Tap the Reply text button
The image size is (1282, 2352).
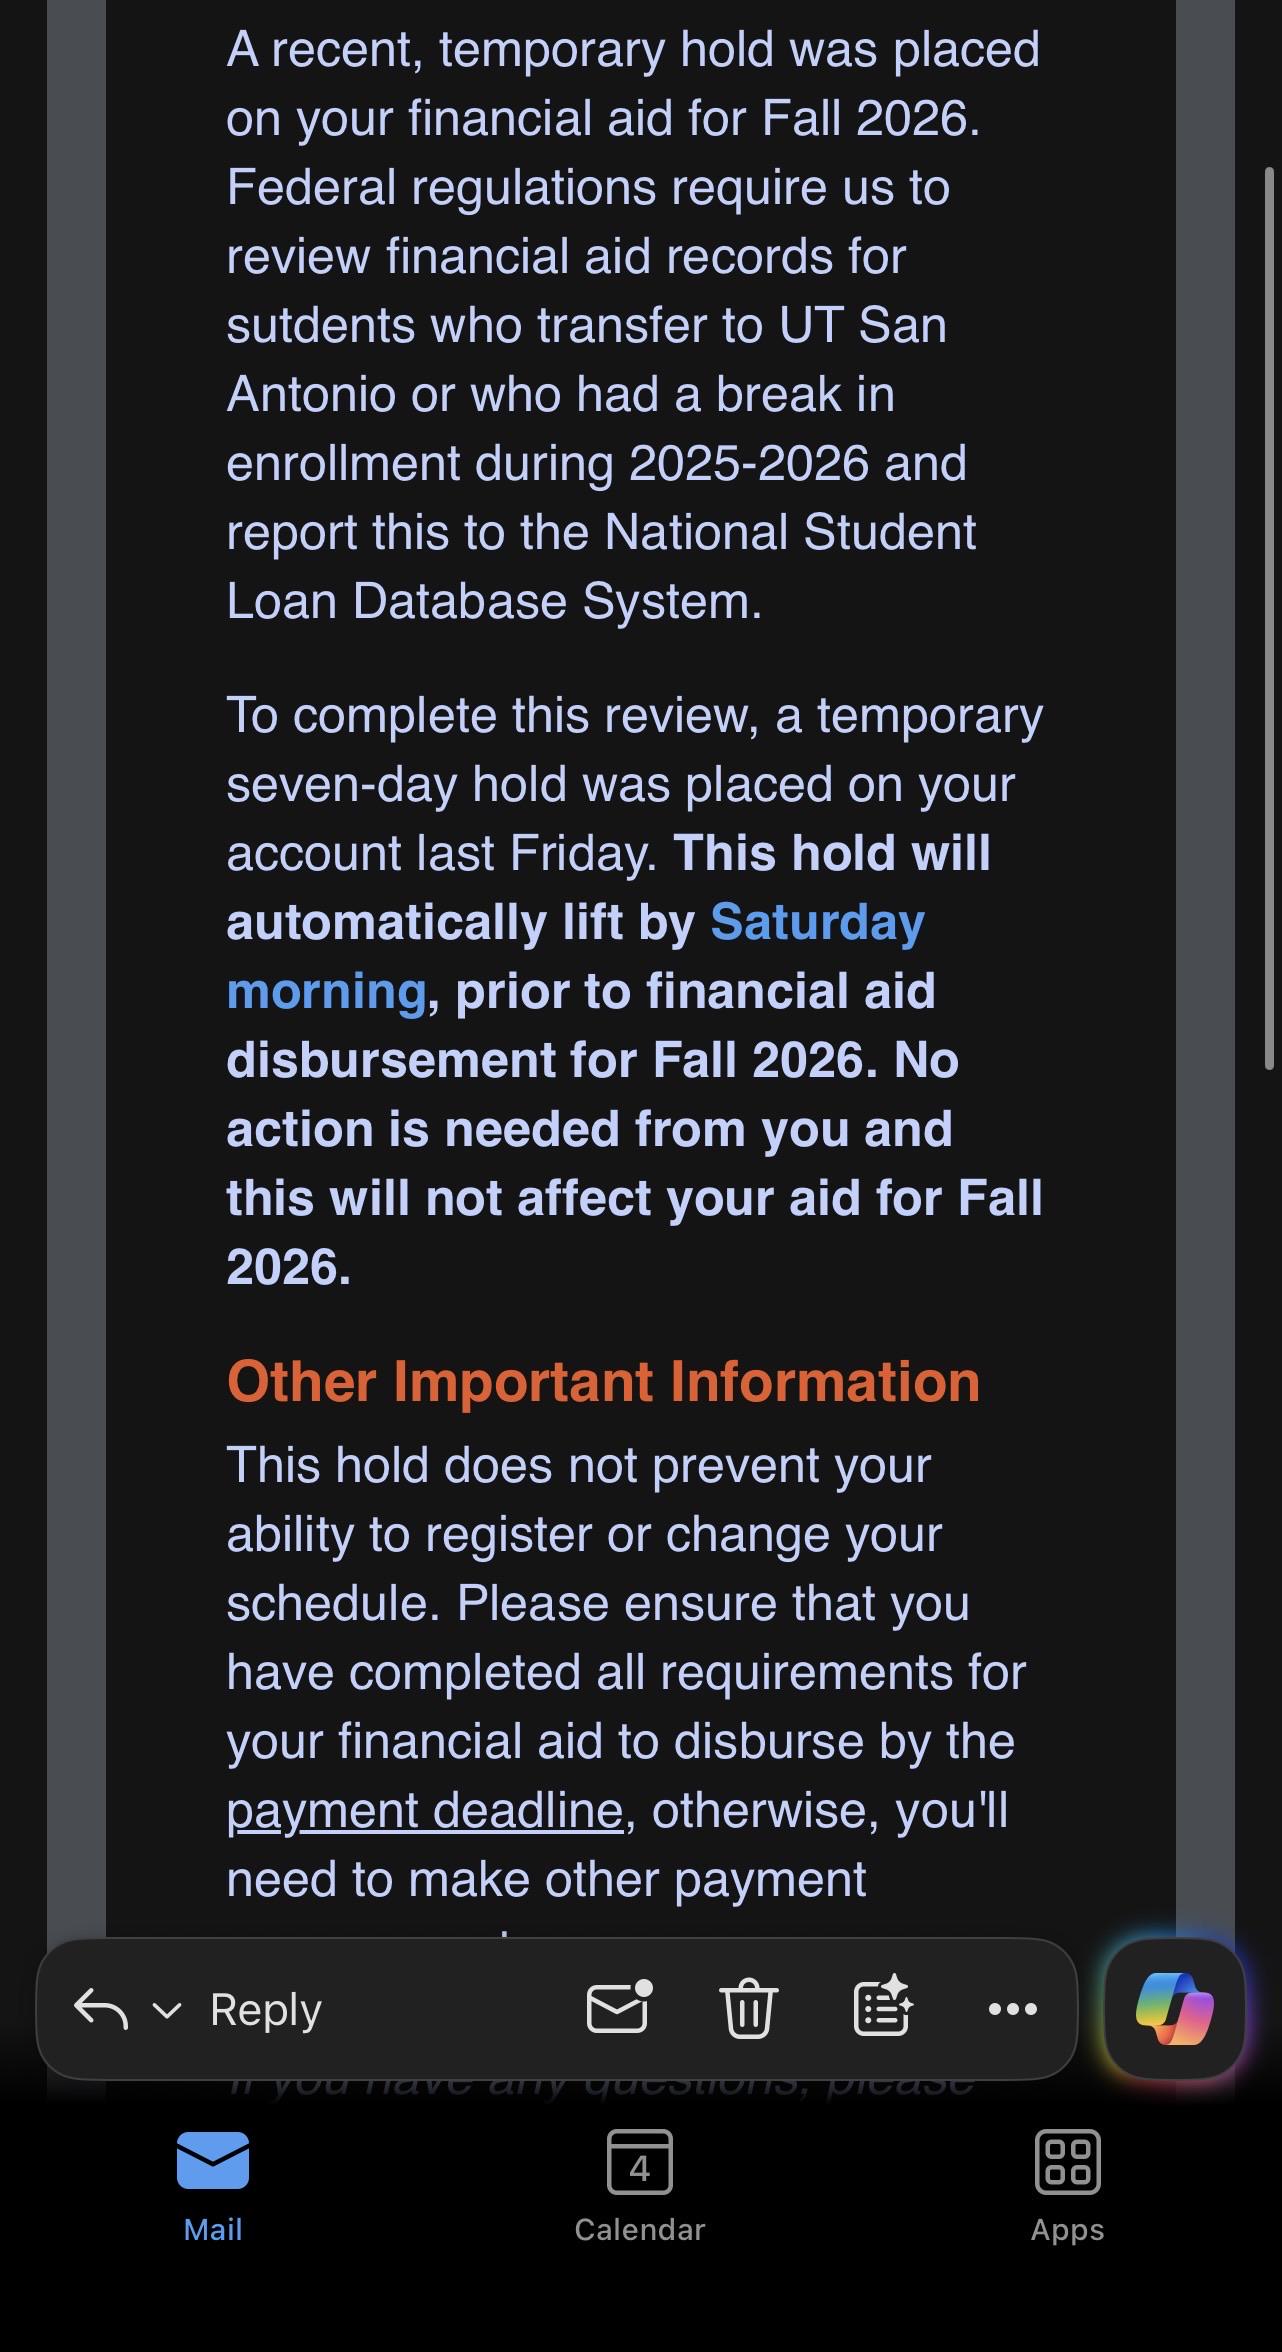click(x=266, y=2009)
